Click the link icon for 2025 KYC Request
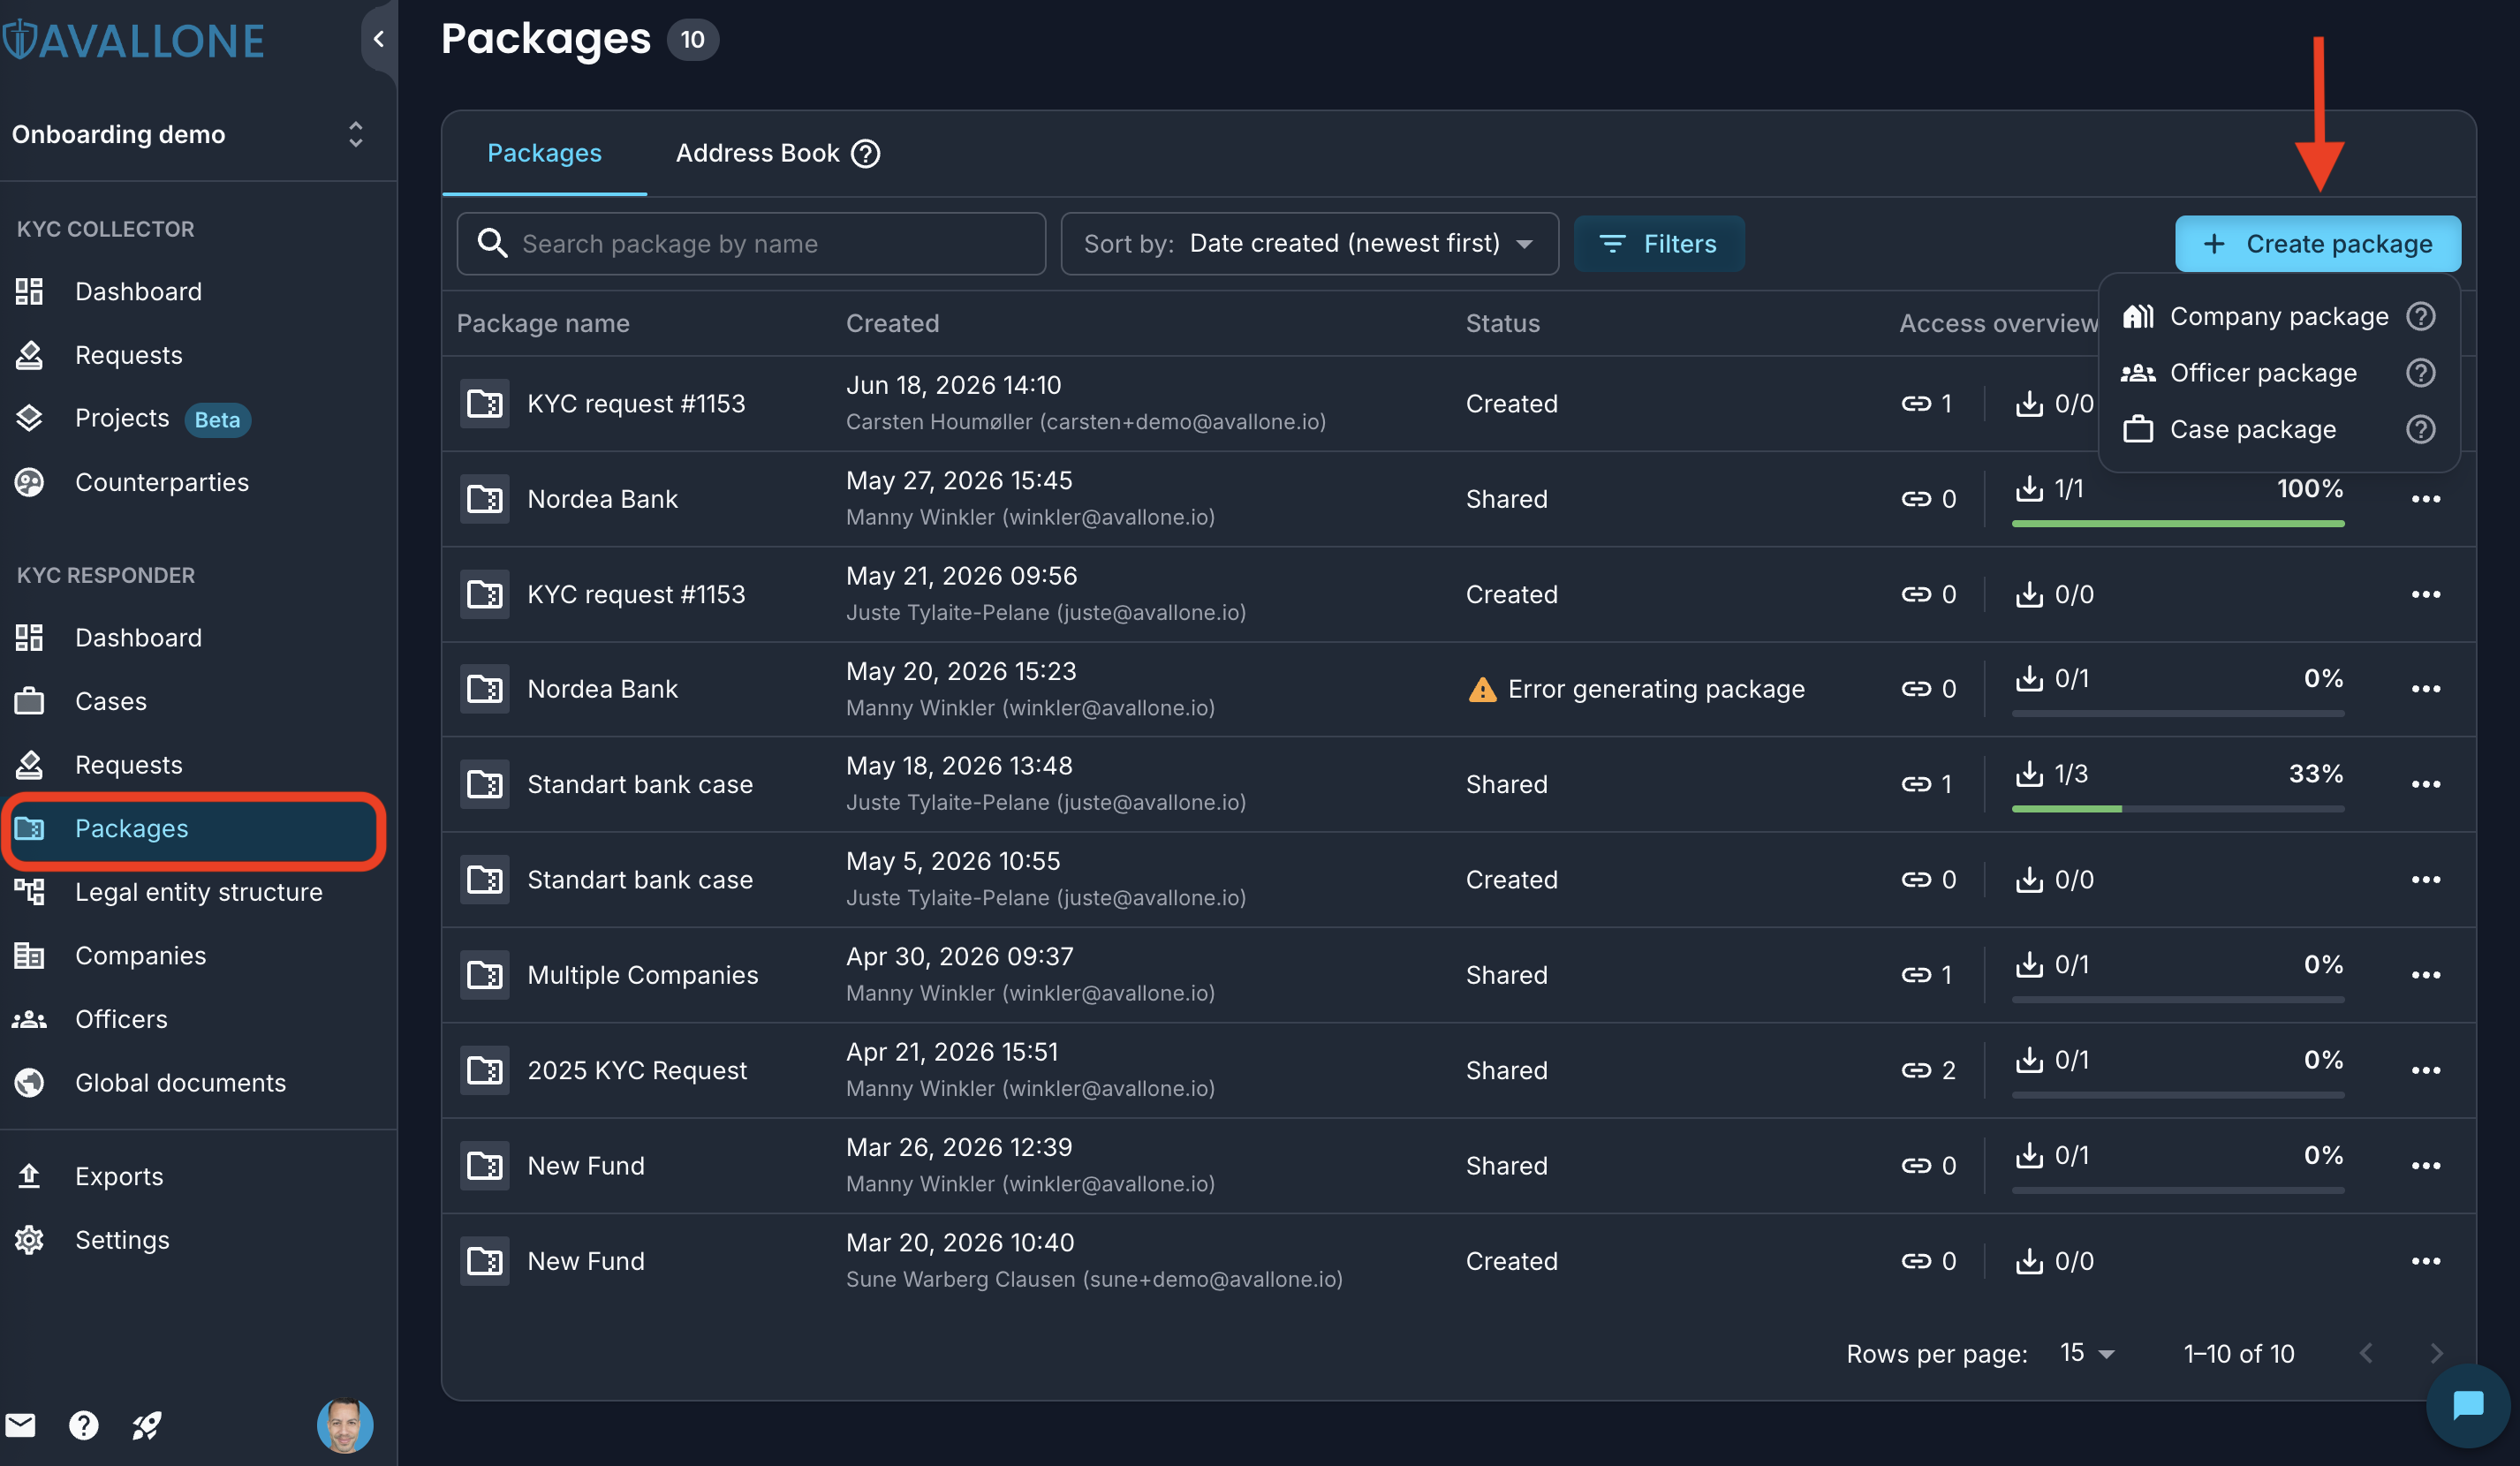Screen dimensions: 2520x1466 pos(1916,1070)
